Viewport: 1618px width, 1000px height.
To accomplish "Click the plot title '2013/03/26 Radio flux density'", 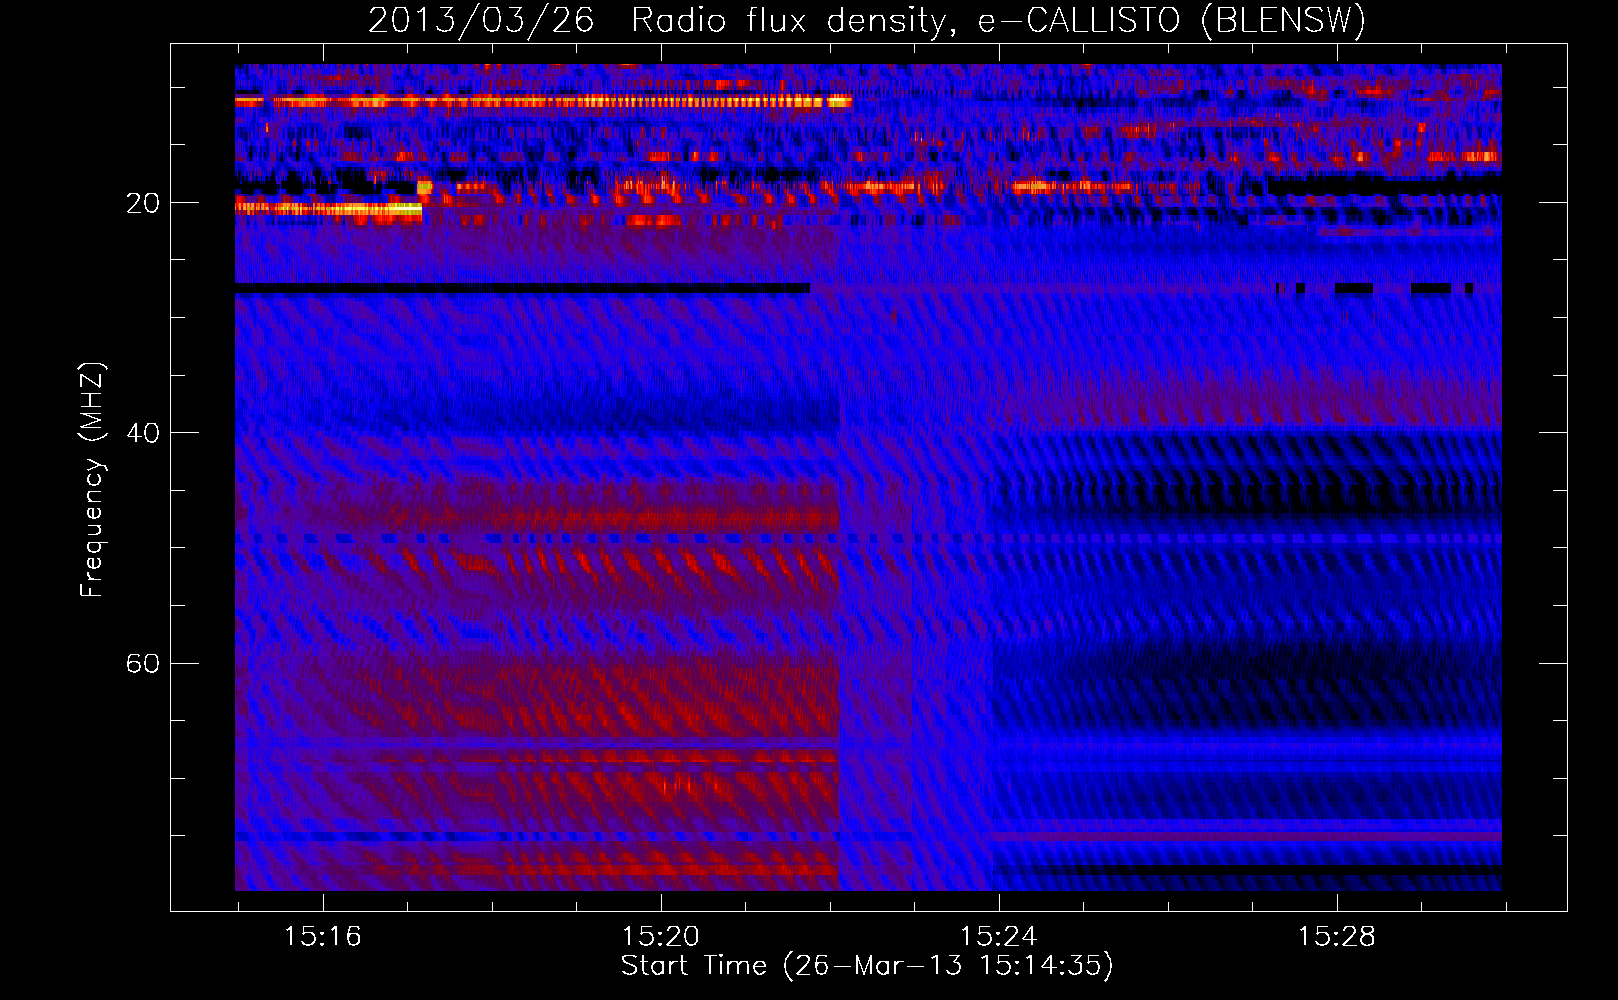I will coord(655,20).
